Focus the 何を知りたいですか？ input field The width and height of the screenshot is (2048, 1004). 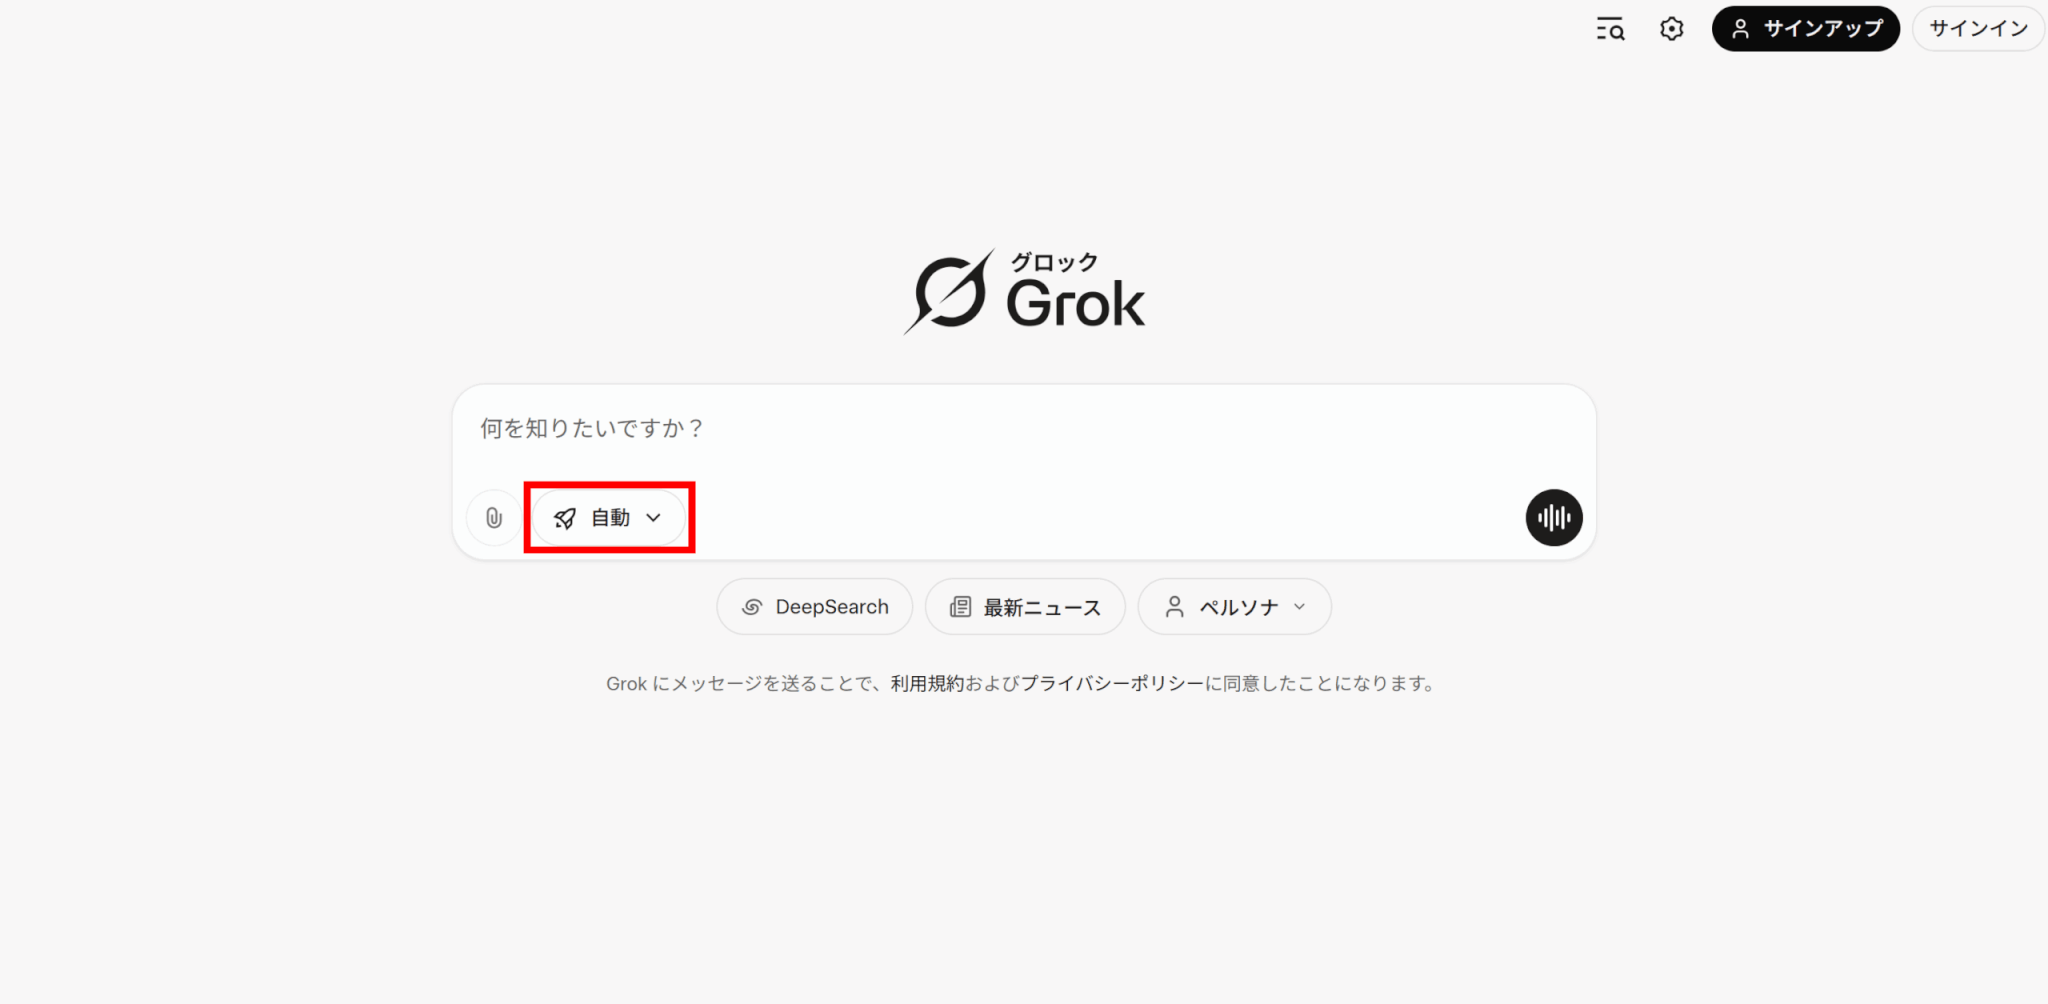tap(1024, 430)
